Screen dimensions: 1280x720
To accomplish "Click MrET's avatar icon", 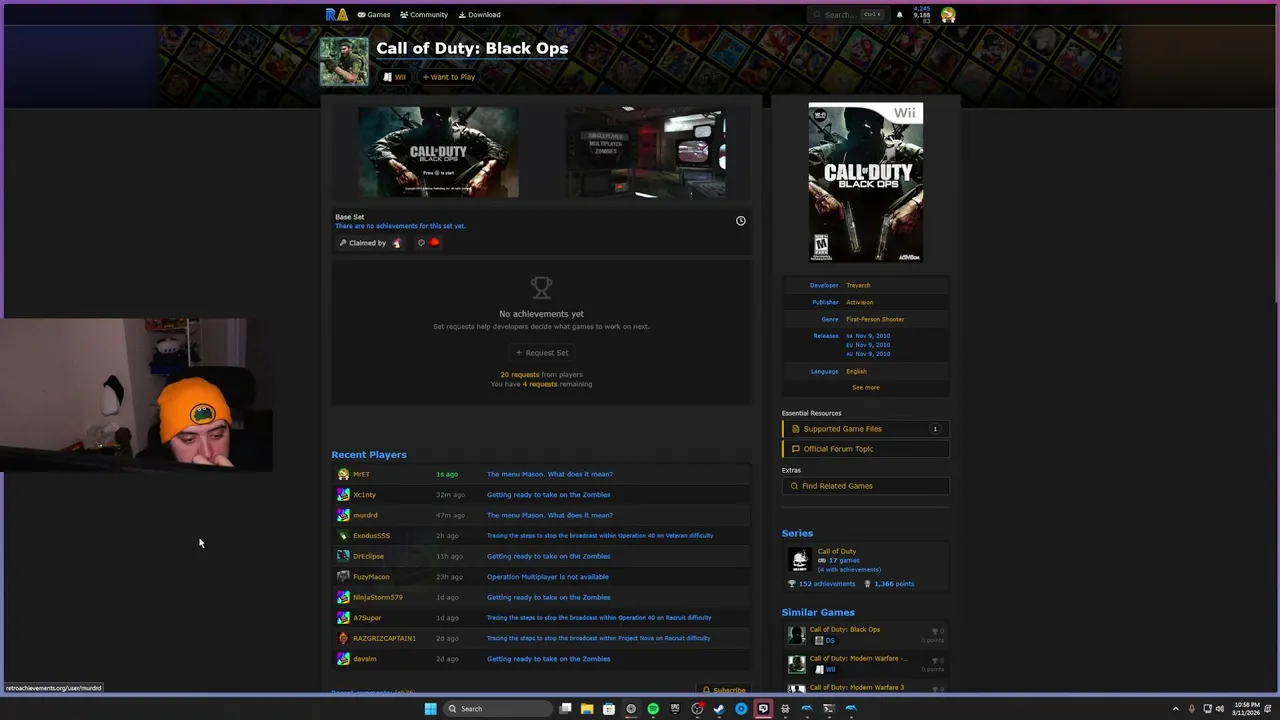I will [x=343, y=474].
